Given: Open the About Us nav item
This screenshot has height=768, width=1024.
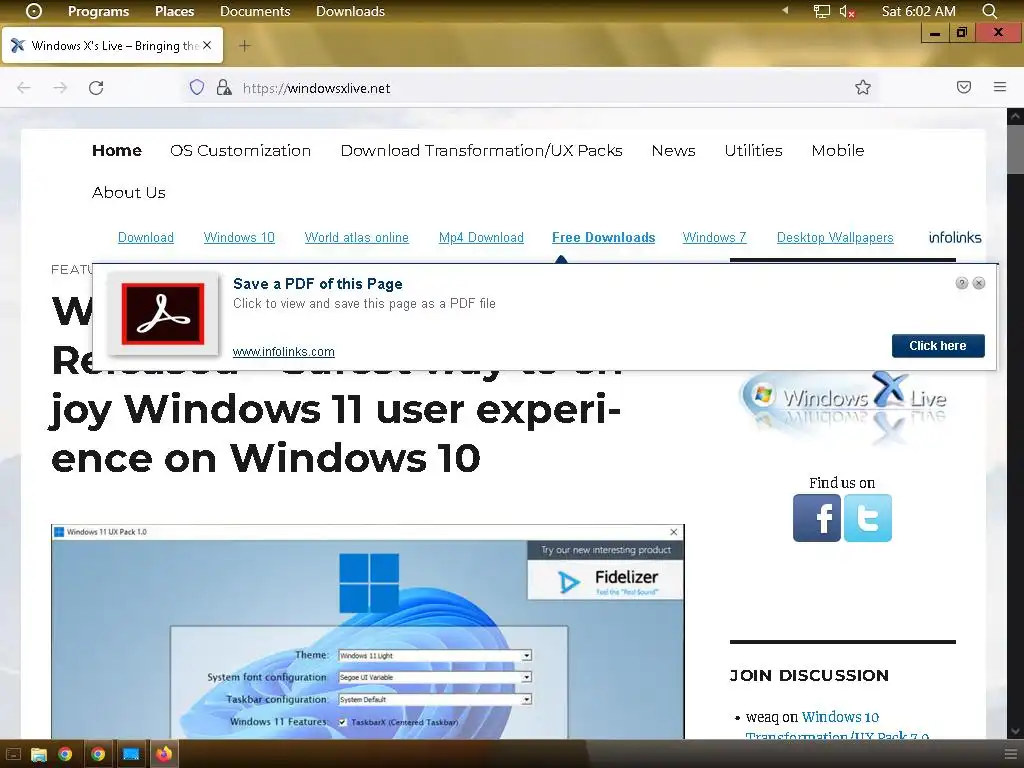Looking at the screenshot, I should coord(129,193).
